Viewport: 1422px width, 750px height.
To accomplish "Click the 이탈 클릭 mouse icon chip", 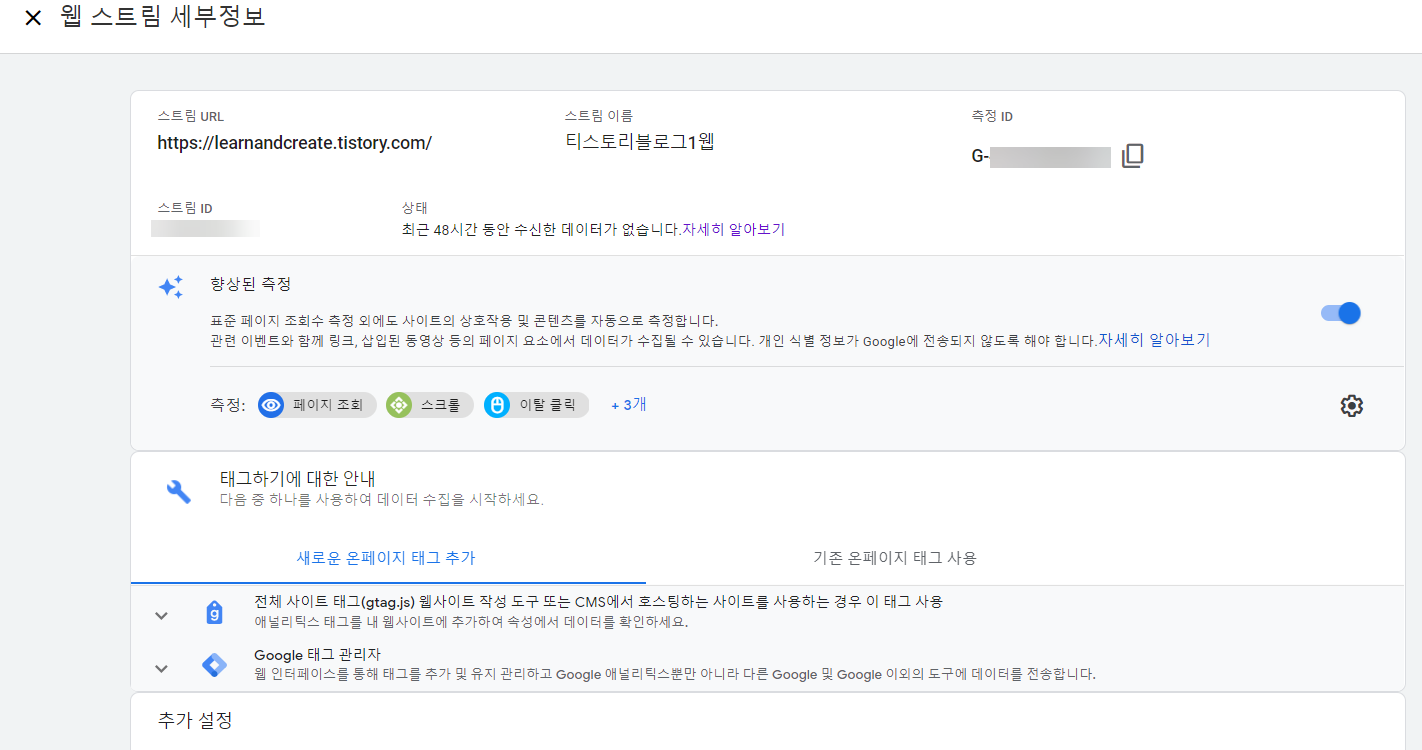I will click(x=536, y=405).
